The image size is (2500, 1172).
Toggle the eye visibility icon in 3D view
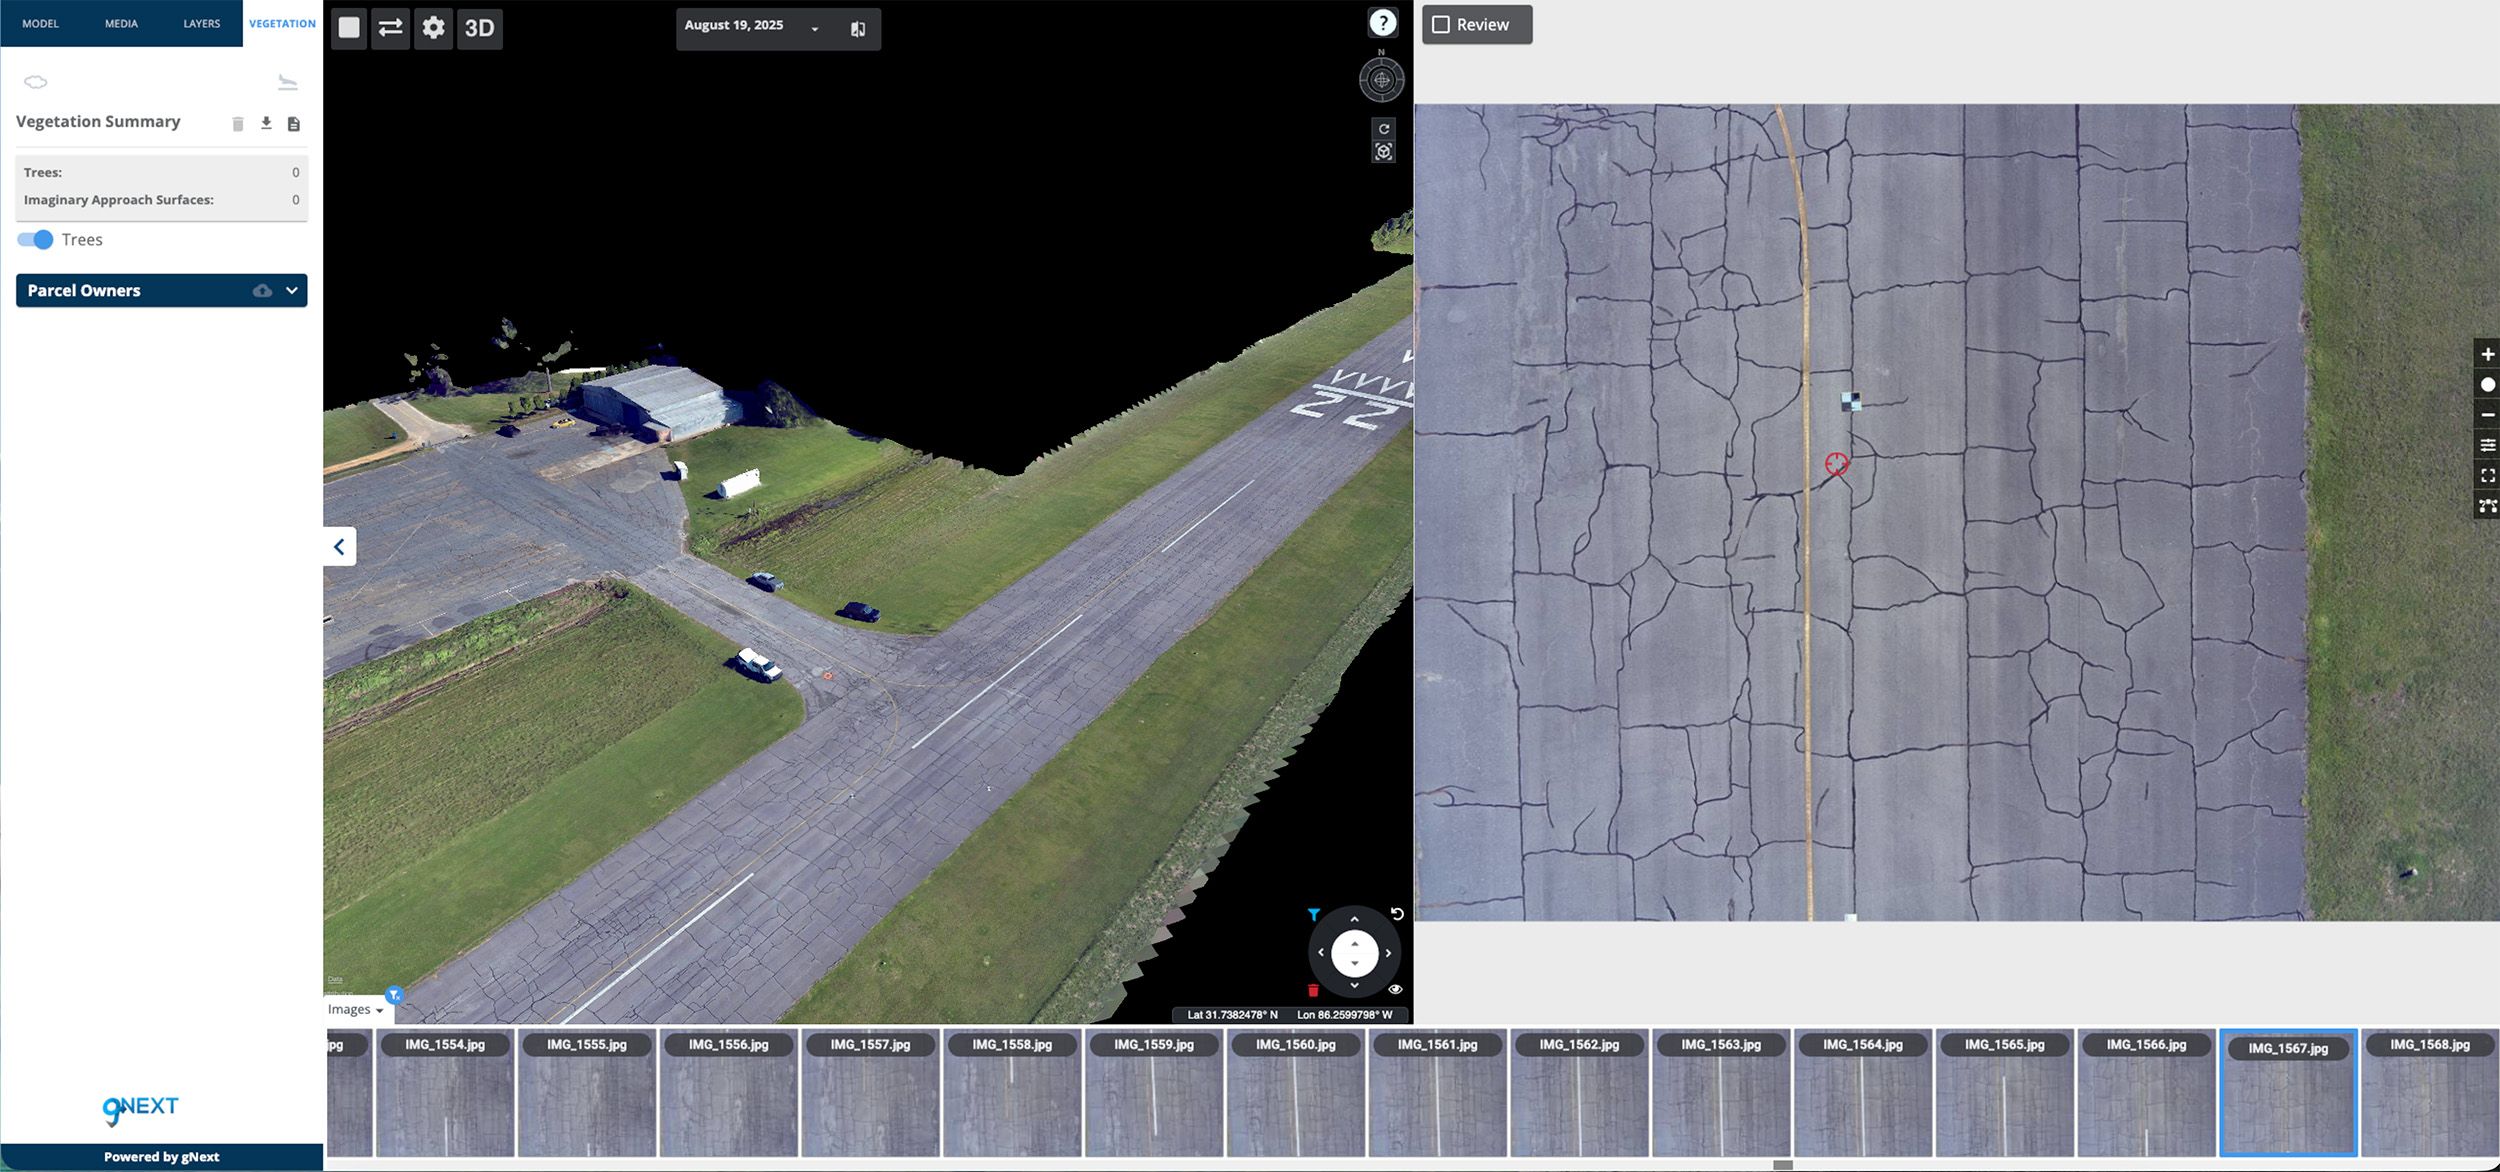[x=1395, y=989]
